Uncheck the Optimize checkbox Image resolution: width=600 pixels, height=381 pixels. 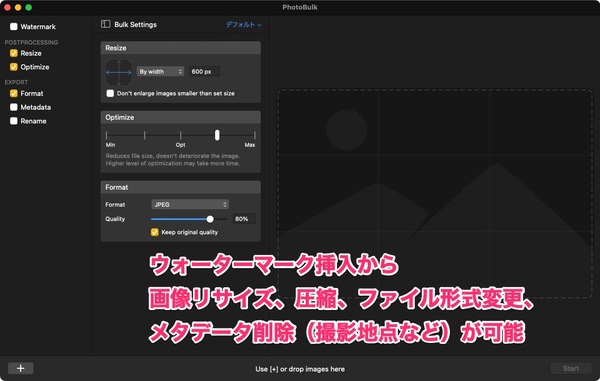[x=14, y=67]
